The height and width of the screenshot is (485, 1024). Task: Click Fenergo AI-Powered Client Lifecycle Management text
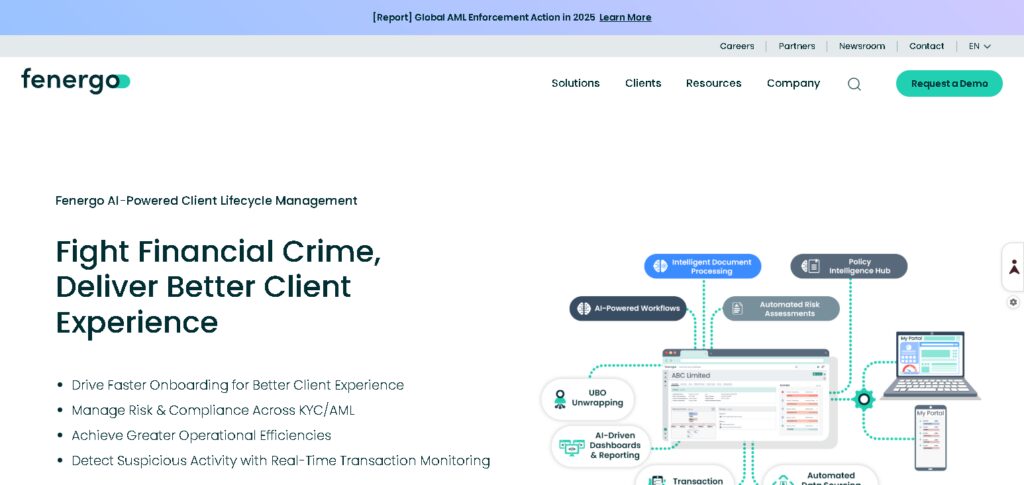click(206, 201)
